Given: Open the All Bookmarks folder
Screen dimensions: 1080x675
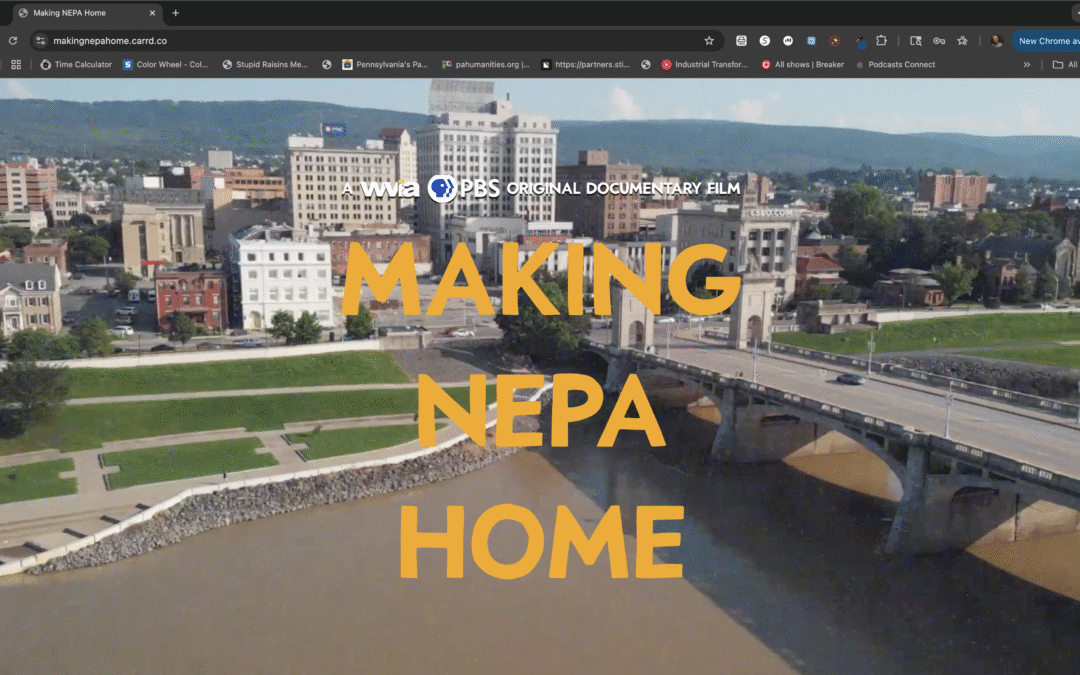Looking at the screenshot, I should point(1064,65).
